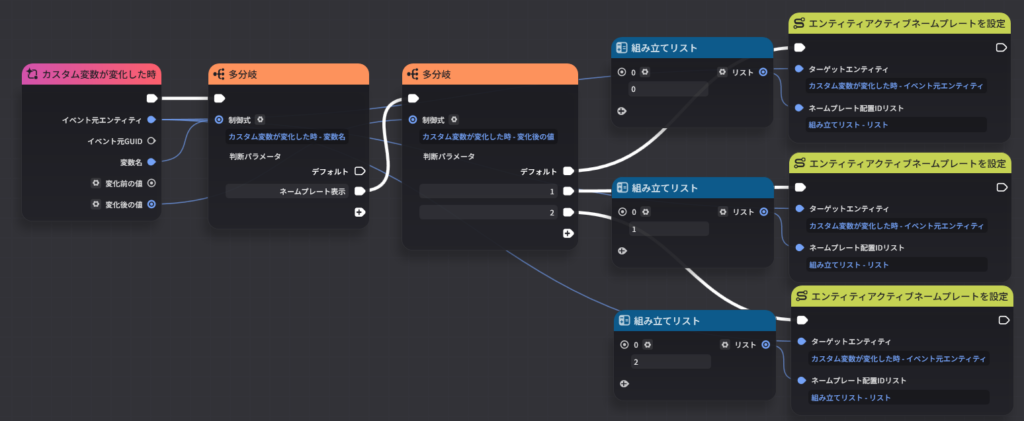Click header icon of 組み立てリスト node valued 0
Screen dimensions: 1024x421
pos(622,48)
